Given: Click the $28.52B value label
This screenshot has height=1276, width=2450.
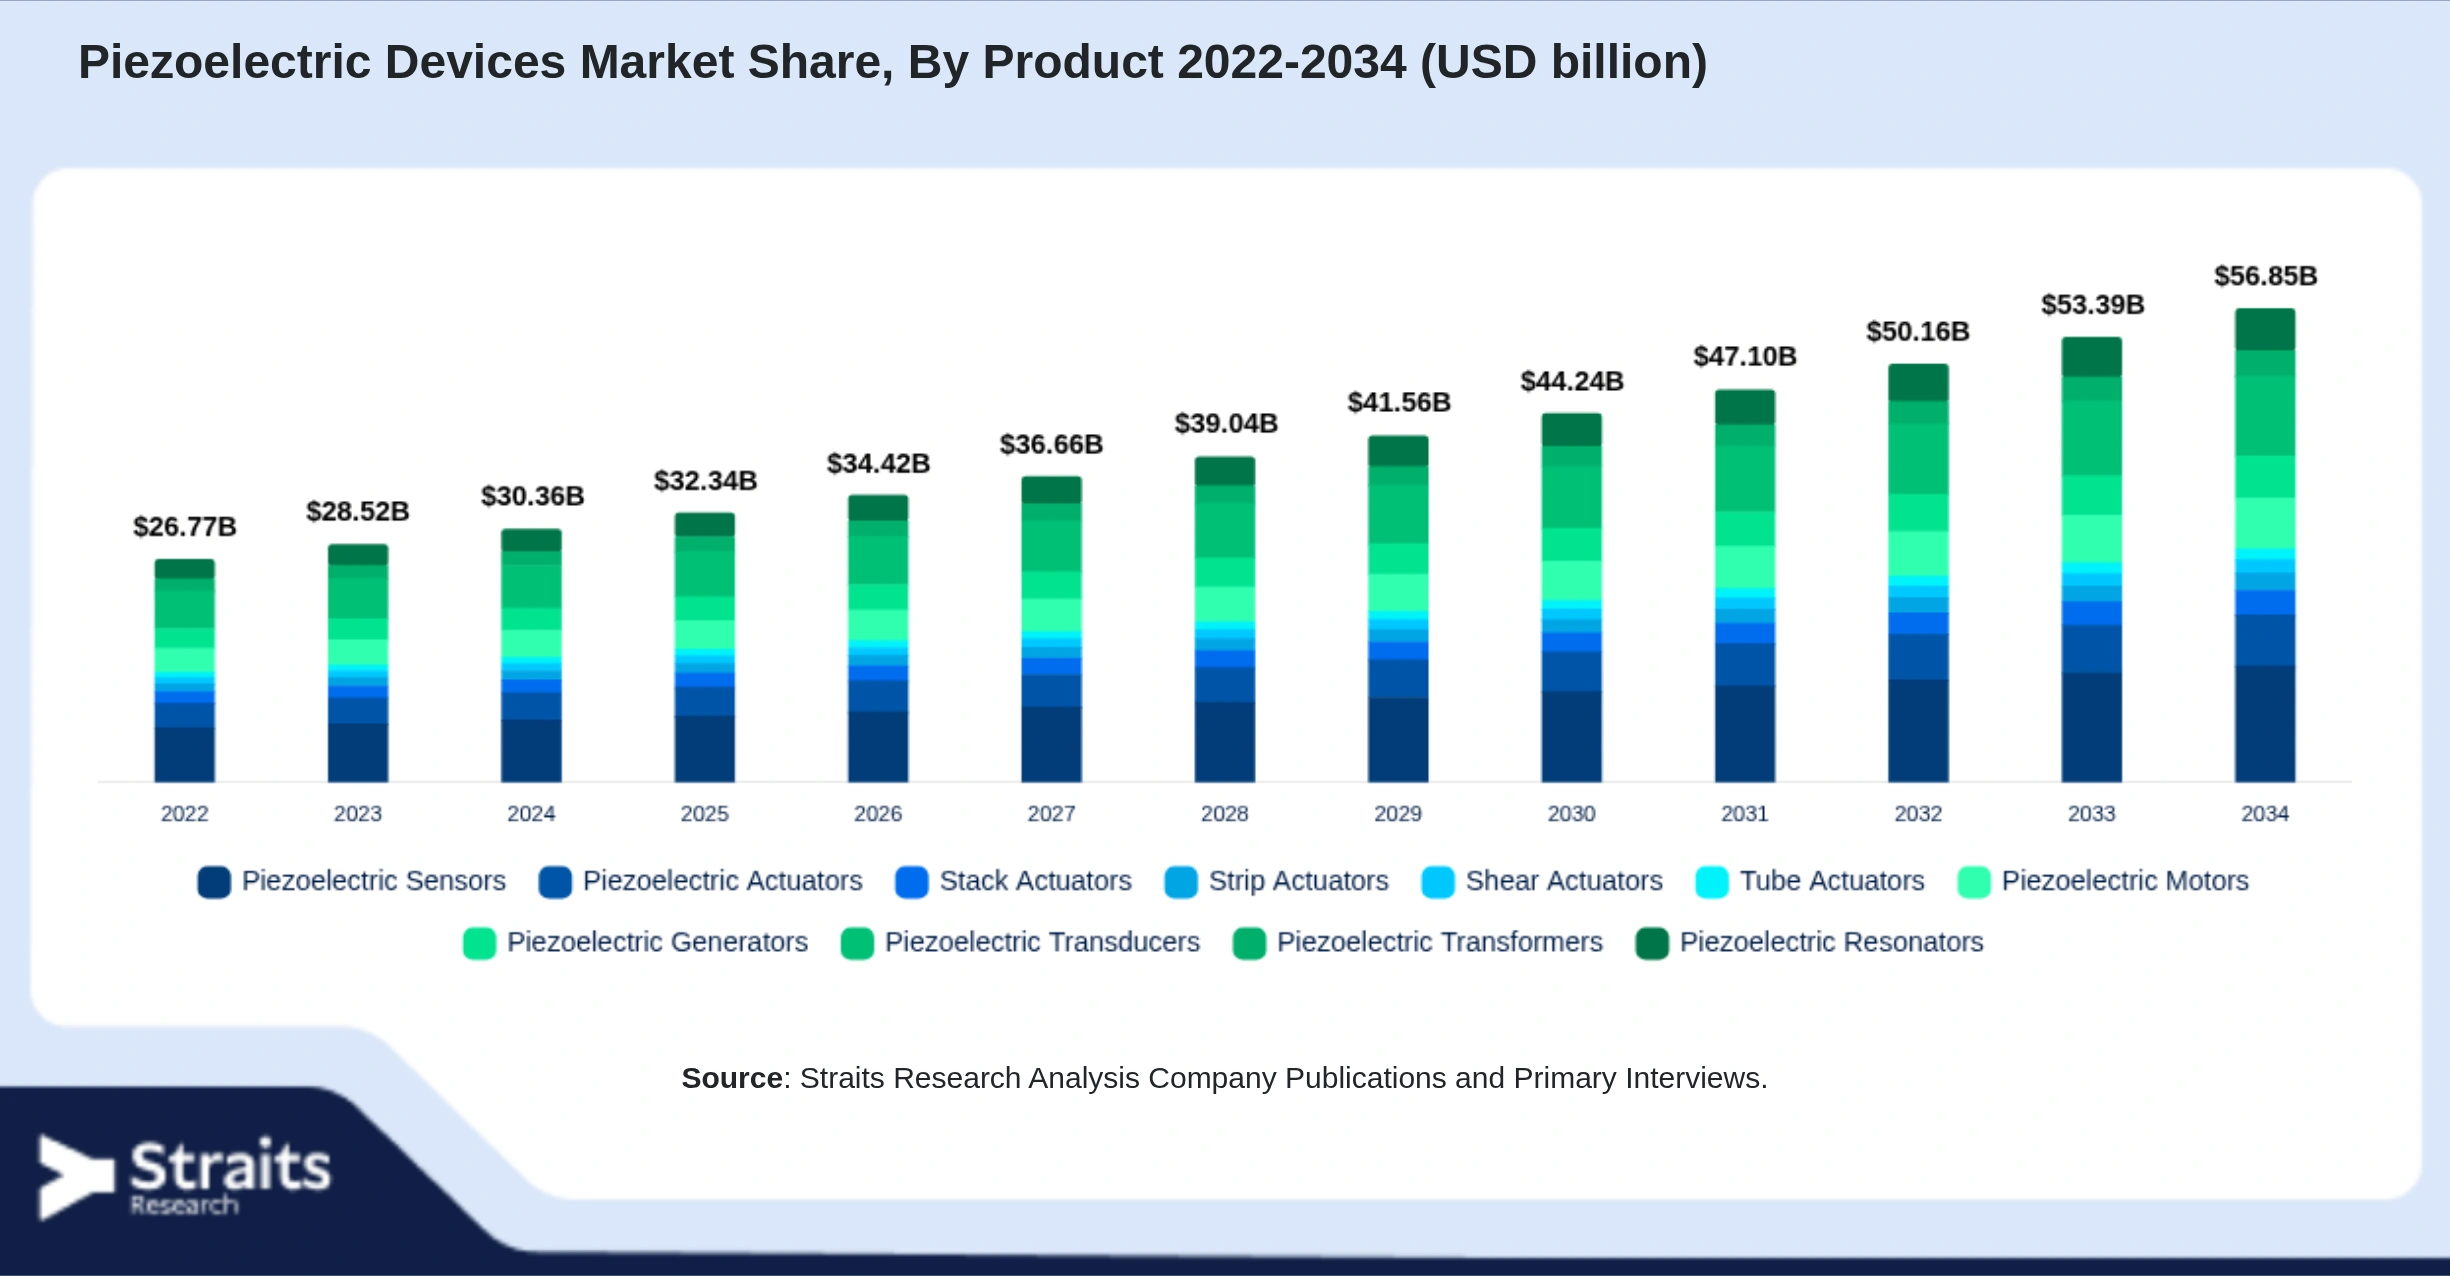Looking at the screenshot, I should [358, 512].
